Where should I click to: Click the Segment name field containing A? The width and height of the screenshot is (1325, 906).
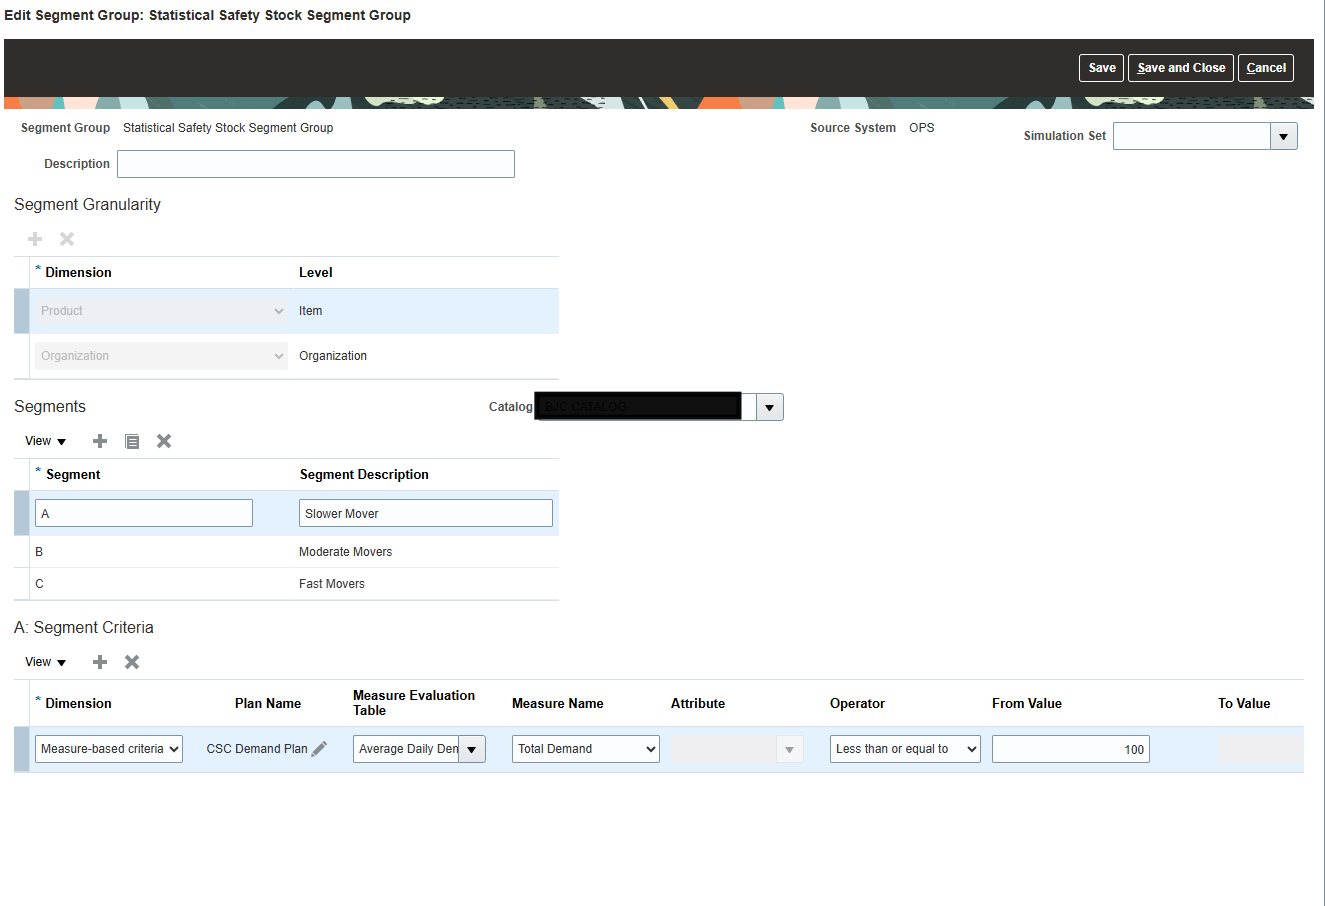[144, 513]
